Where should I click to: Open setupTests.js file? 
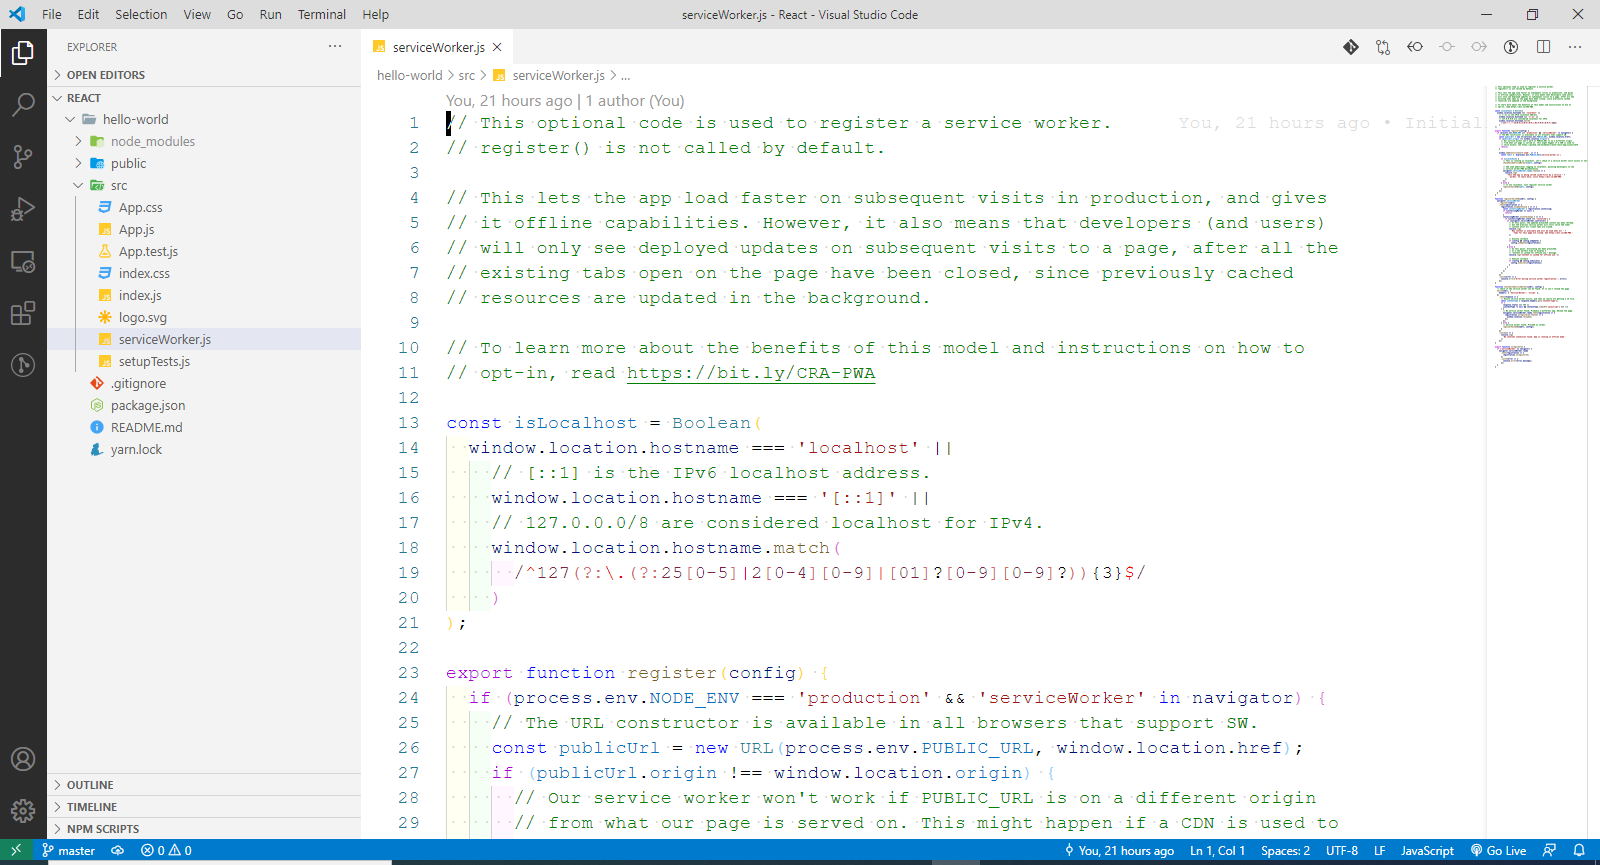coord(204,361)
